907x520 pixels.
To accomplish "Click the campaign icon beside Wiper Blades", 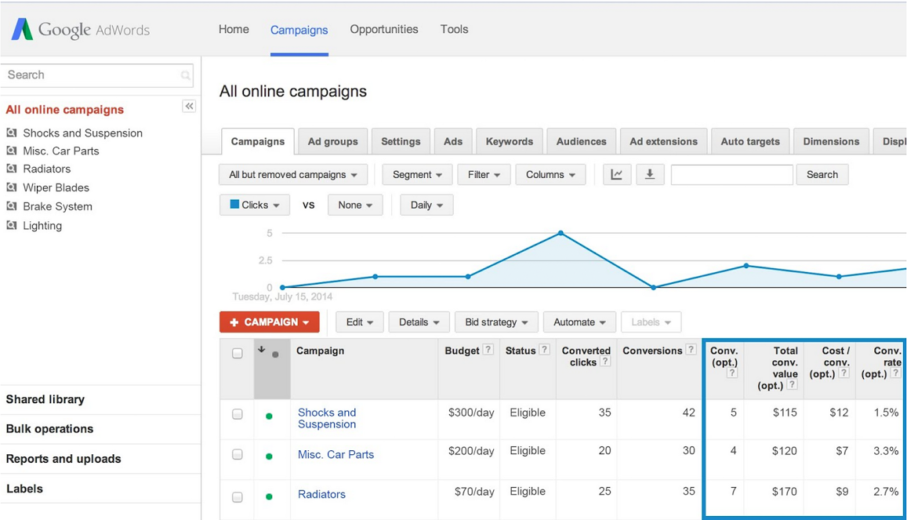I will (12, 187).
